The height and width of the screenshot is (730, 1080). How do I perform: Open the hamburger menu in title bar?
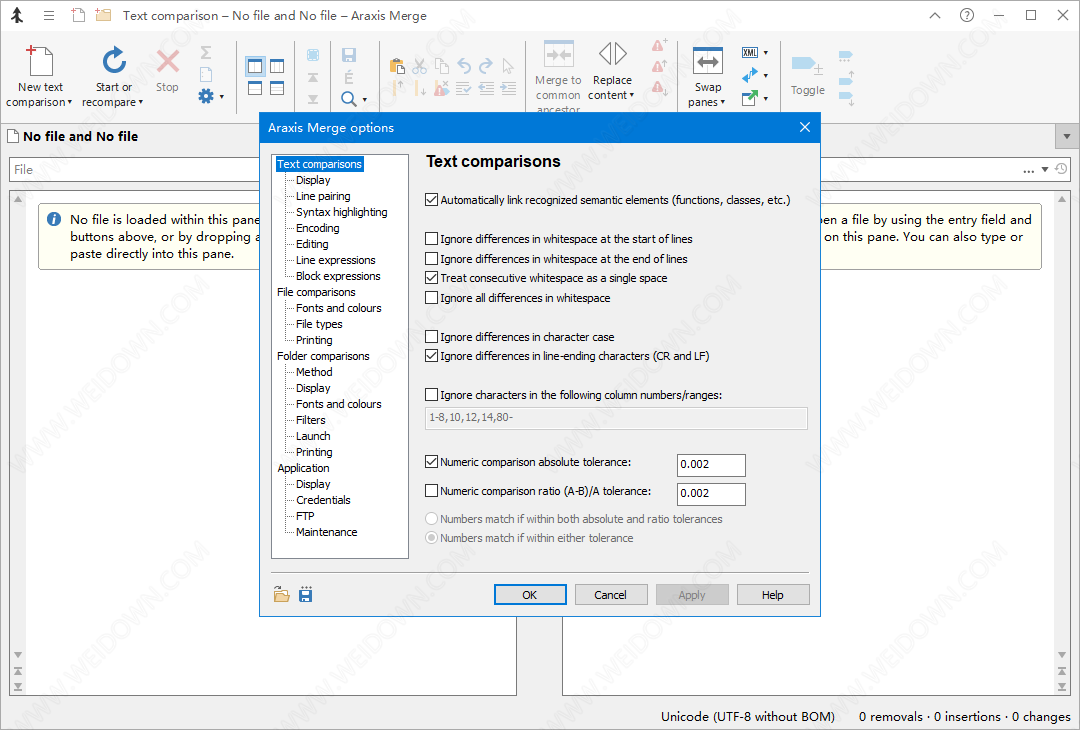tap(49, 15)
